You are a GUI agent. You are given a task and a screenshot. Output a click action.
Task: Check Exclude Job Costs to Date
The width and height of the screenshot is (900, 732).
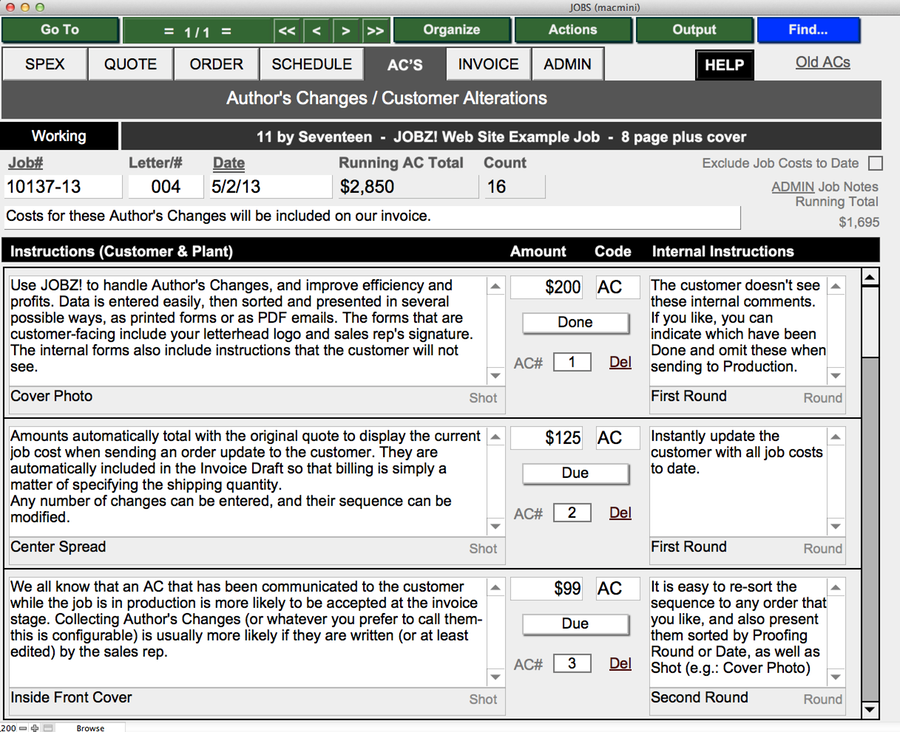click(x=875, y=163)
